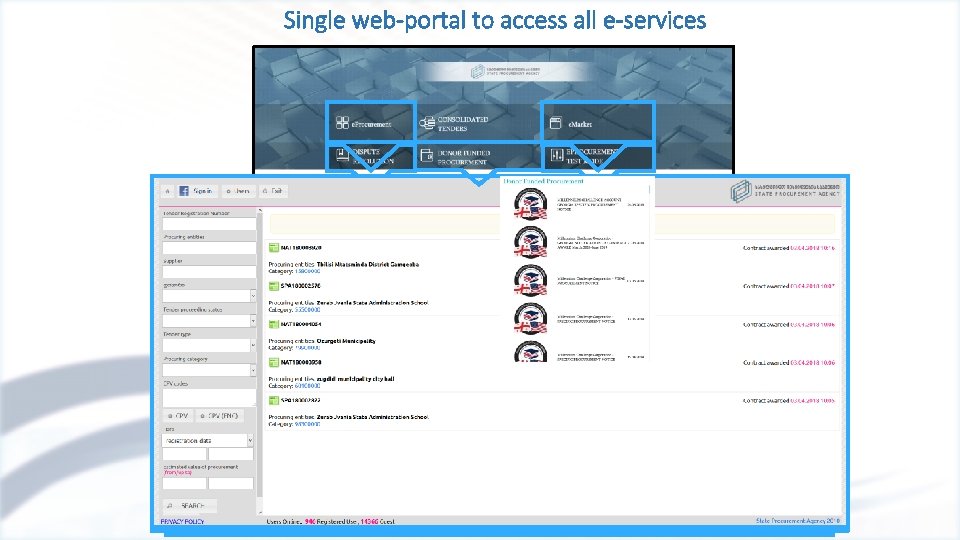960x540 pixels.
Task: Select the CPV (ENG) option button
Action: click(x=219, y=416)
